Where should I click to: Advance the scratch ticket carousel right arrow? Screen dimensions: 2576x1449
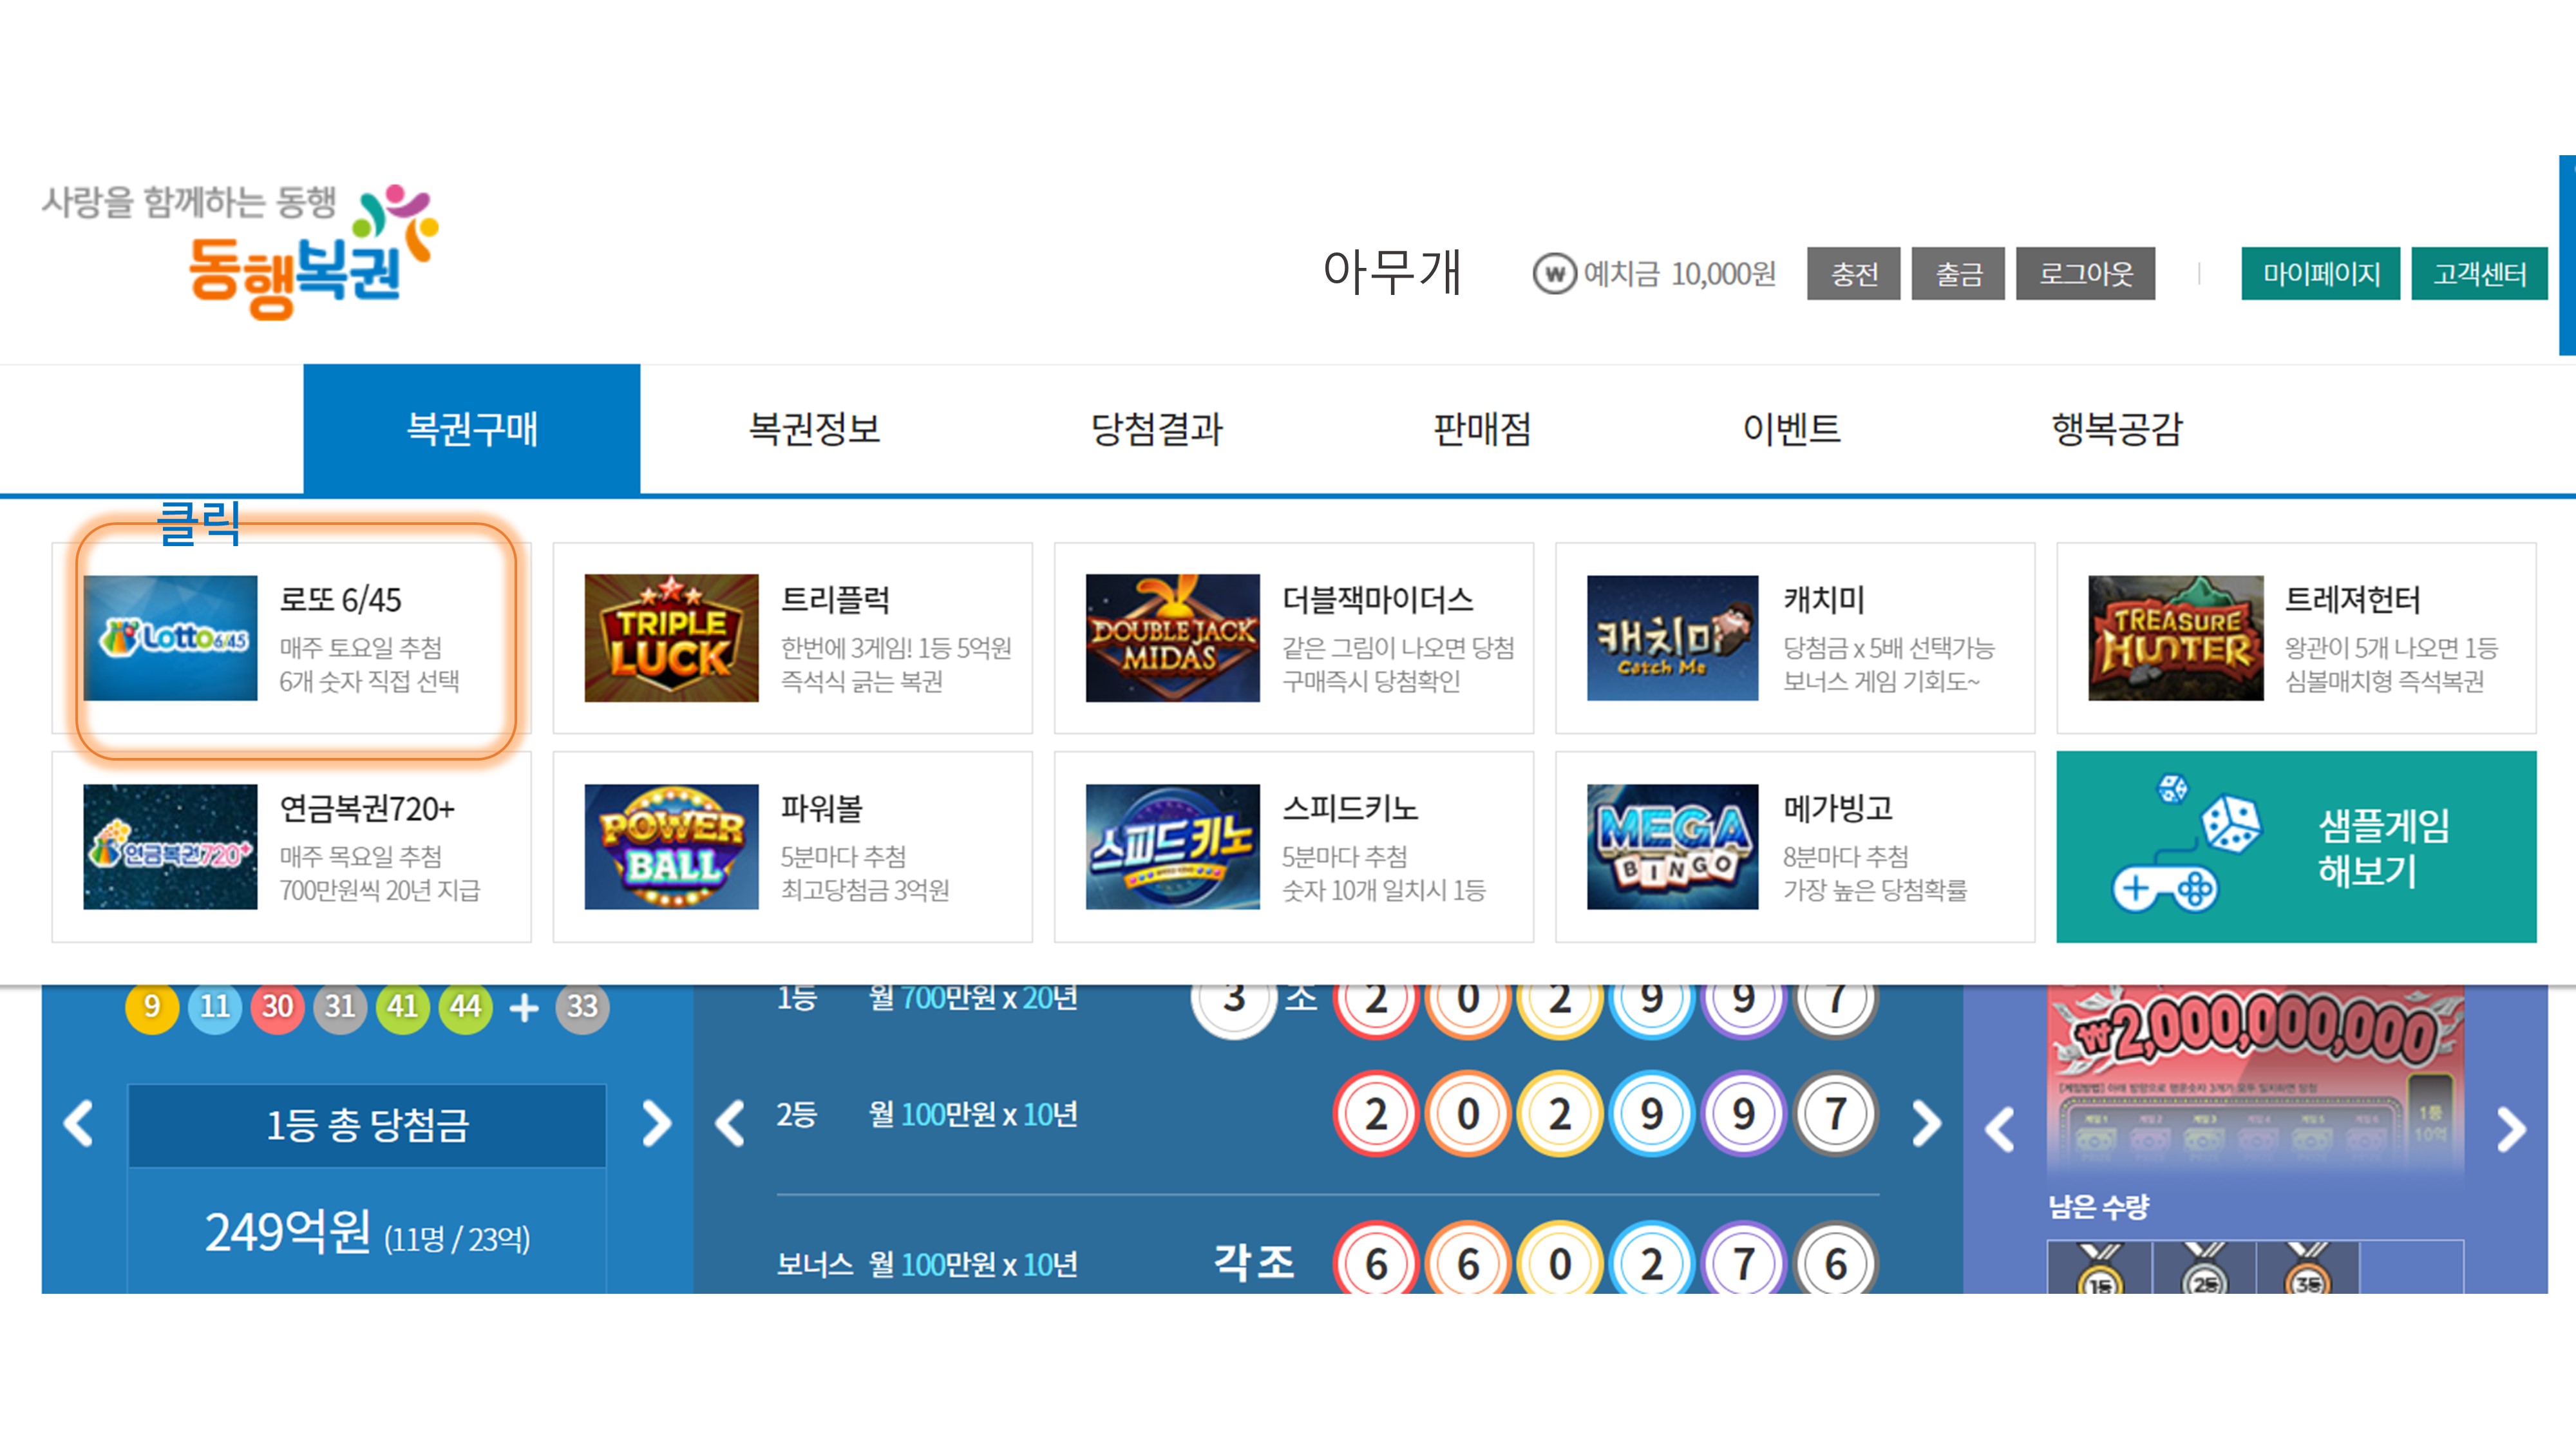click(x=2511, y=1130)
